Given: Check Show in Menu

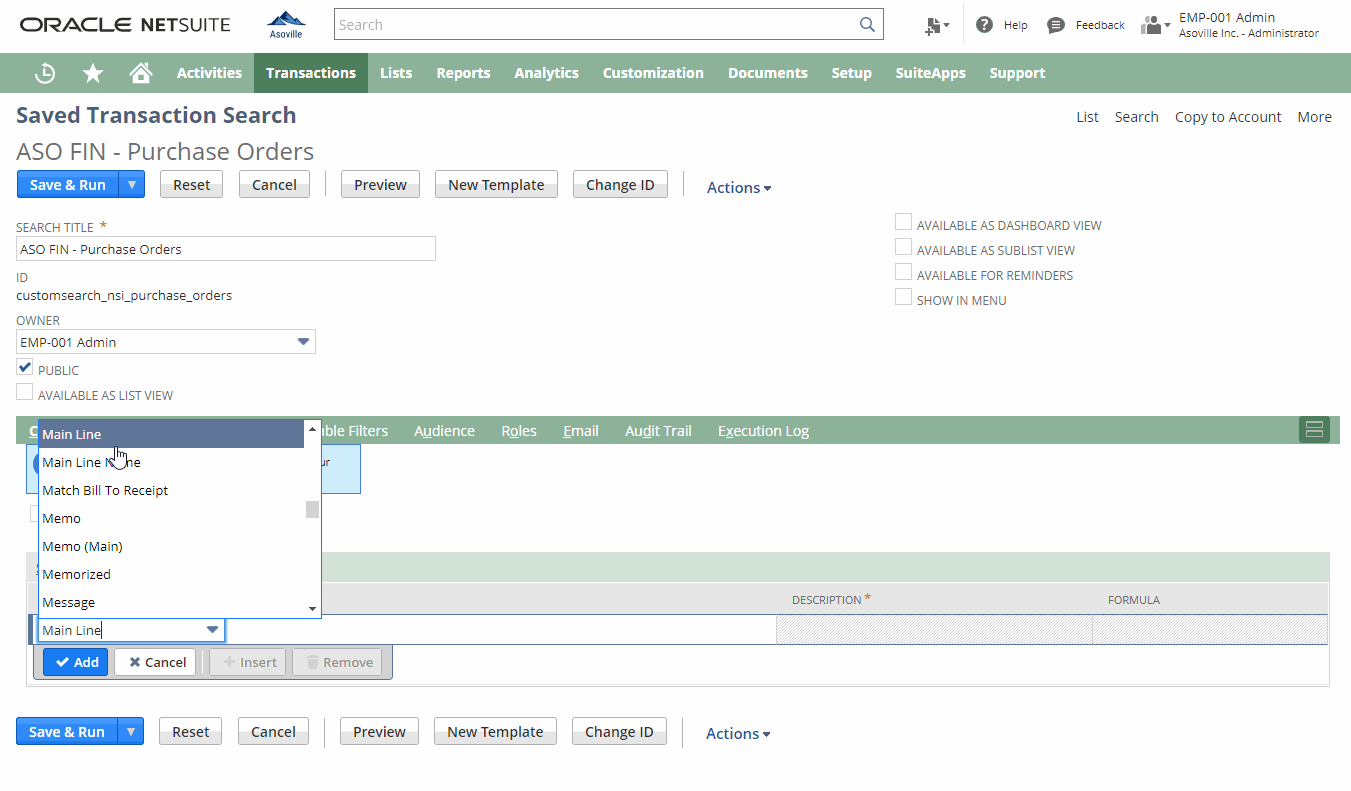Looking at the screenshot, I should click(903, 297).
